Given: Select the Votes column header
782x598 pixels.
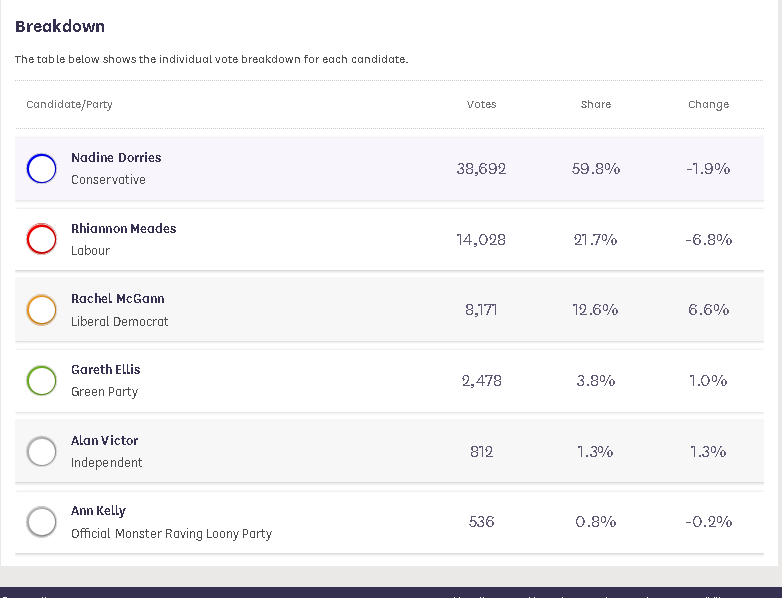Looking at the screenshot, I should [481, 104].
